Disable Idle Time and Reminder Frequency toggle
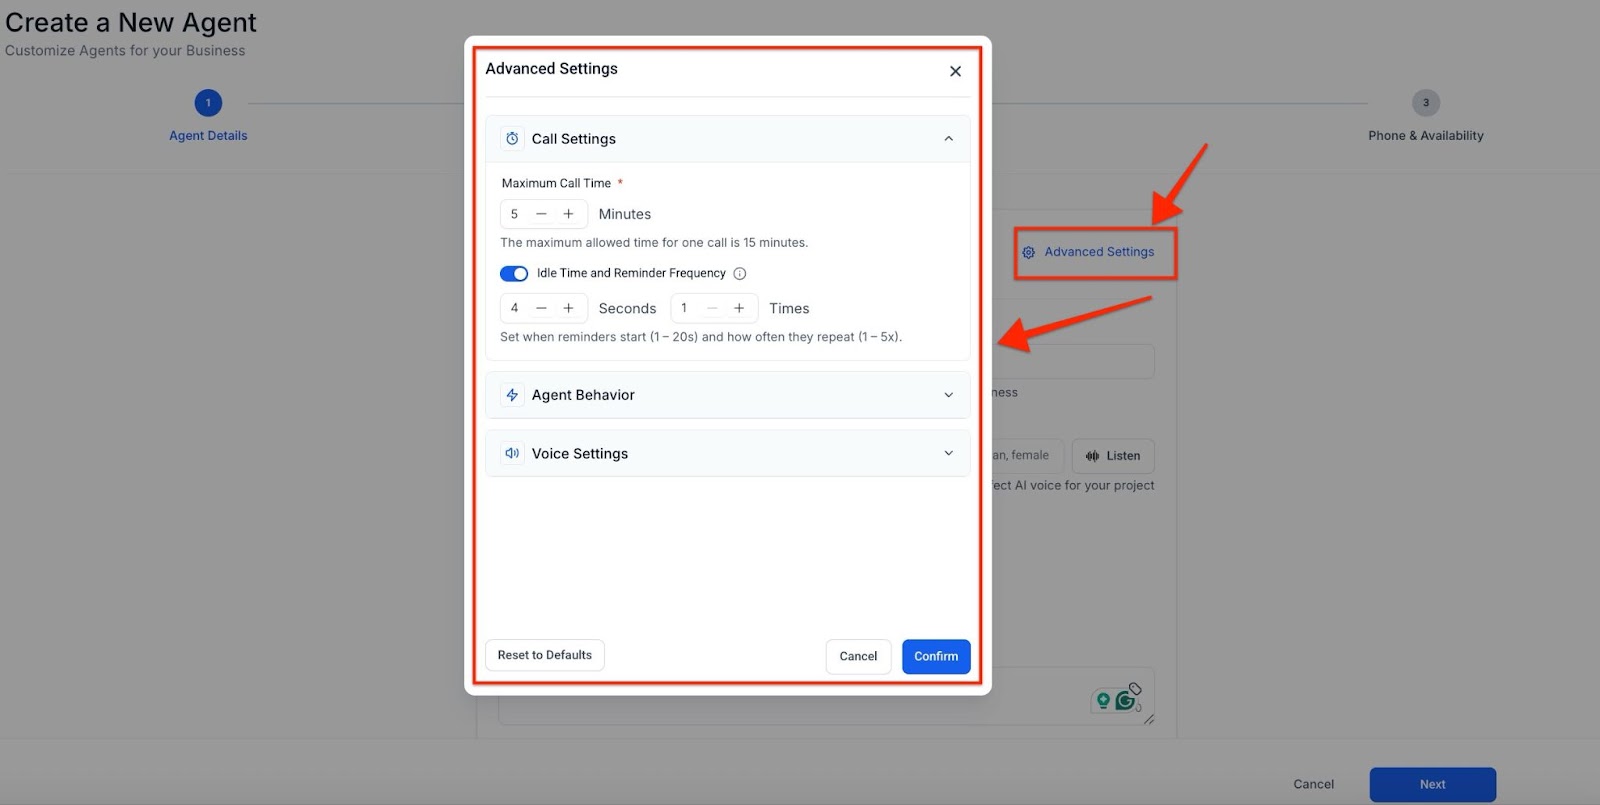1600x805 pixels. pos(514,274)
